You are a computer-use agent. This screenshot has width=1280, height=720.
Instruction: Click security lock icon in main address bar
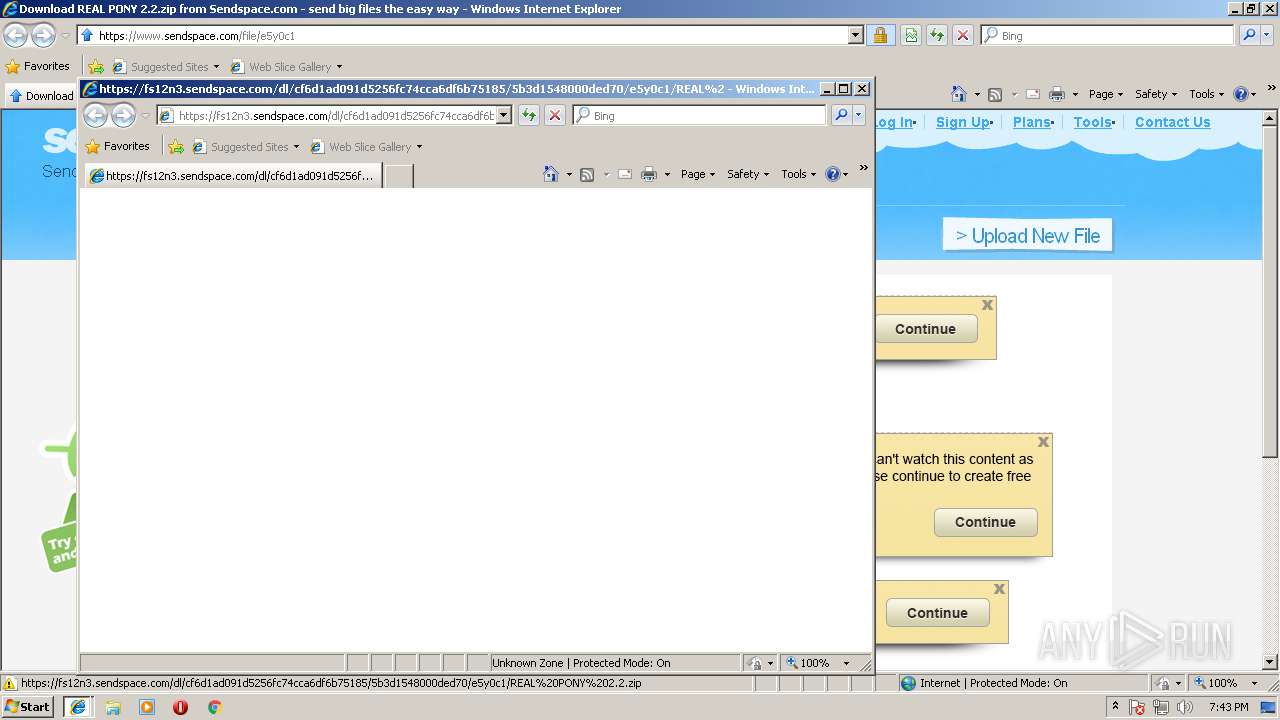pos(880,35)
